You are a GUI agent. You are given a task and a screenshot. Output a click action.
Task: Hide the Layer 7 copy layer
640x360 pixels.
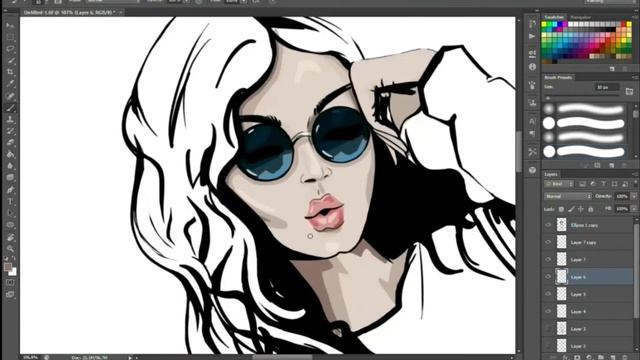click(x=548, y=242)
